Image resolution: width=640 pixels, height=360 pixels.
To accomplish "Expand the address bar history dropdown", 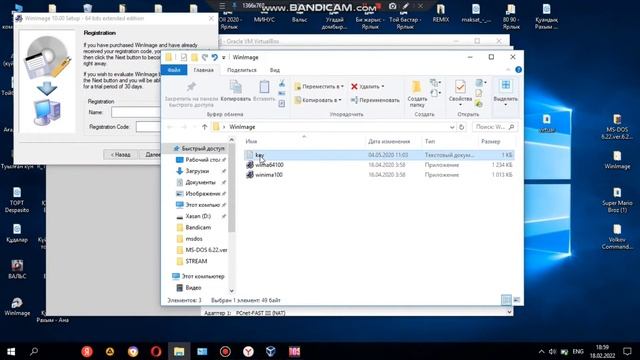I will 452,127.
